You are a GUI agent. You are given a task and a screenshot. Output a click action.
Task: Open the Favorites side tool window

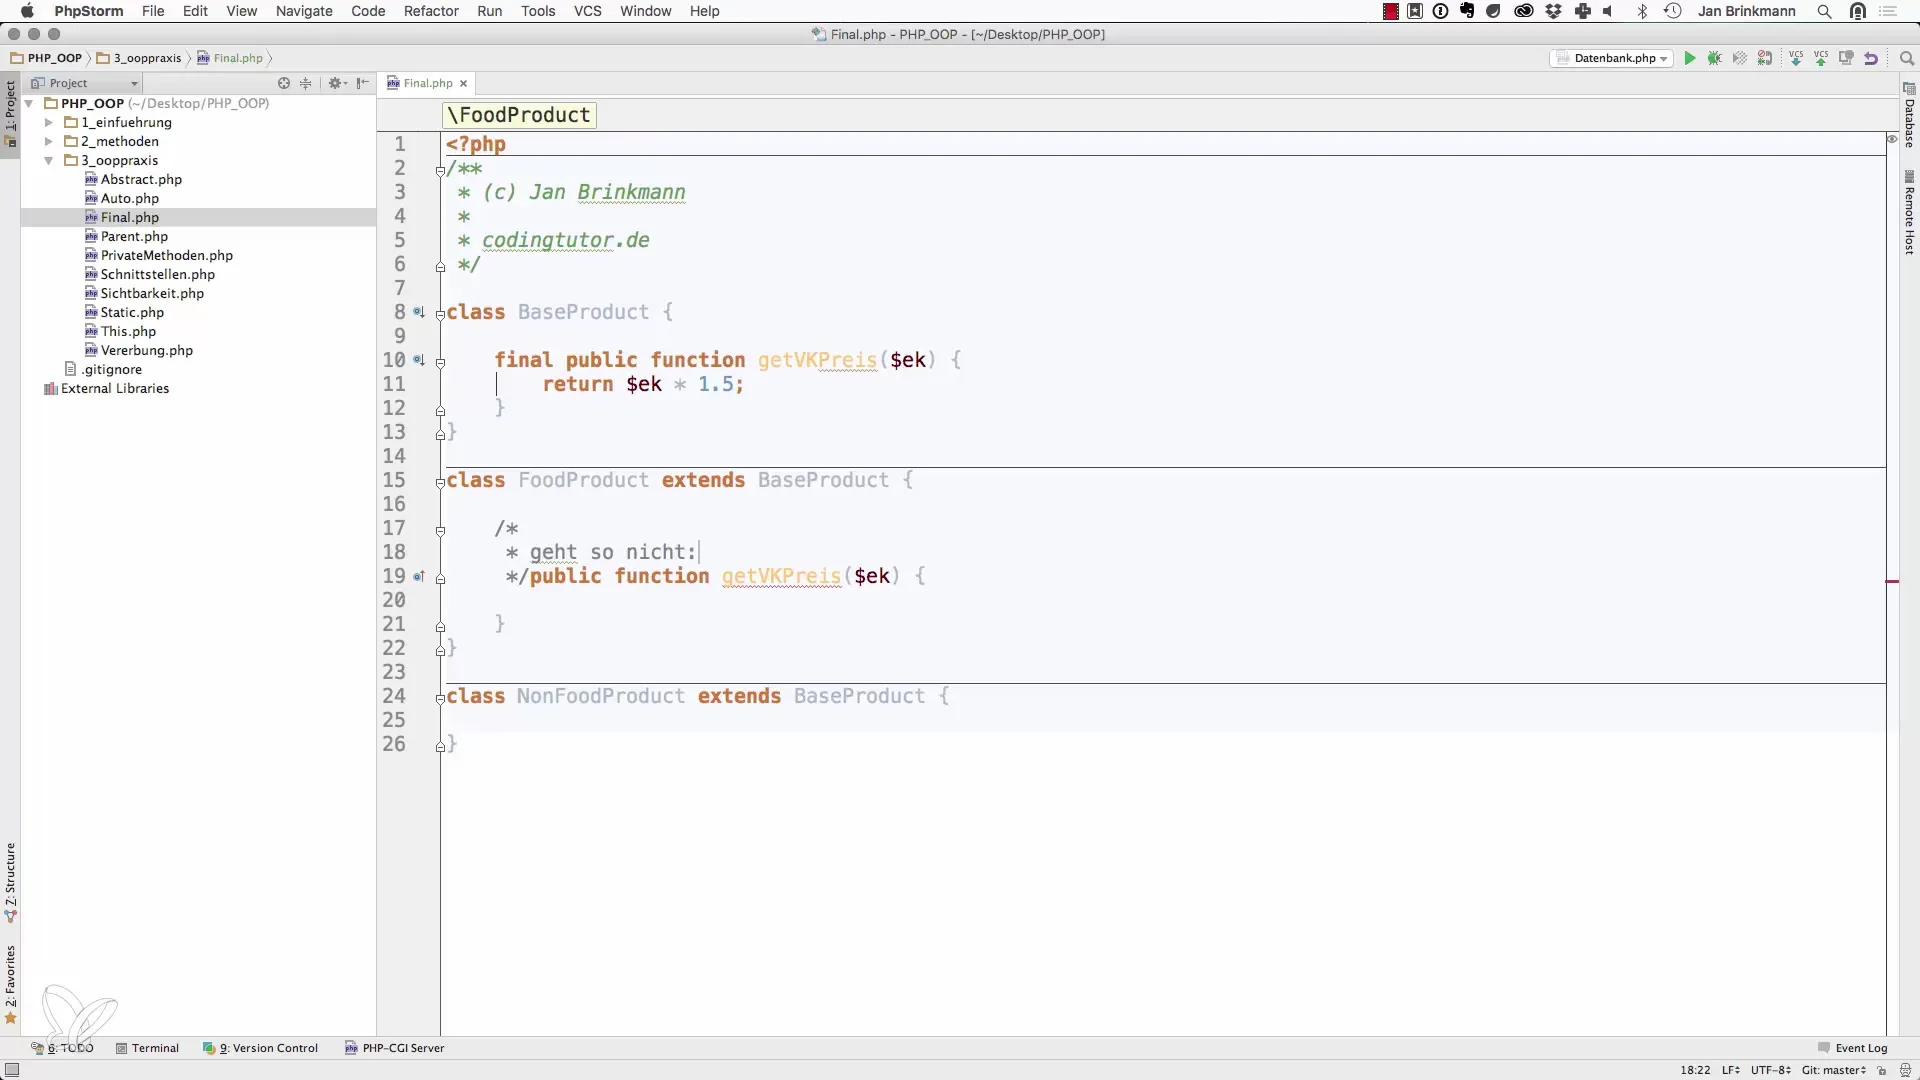11,985
